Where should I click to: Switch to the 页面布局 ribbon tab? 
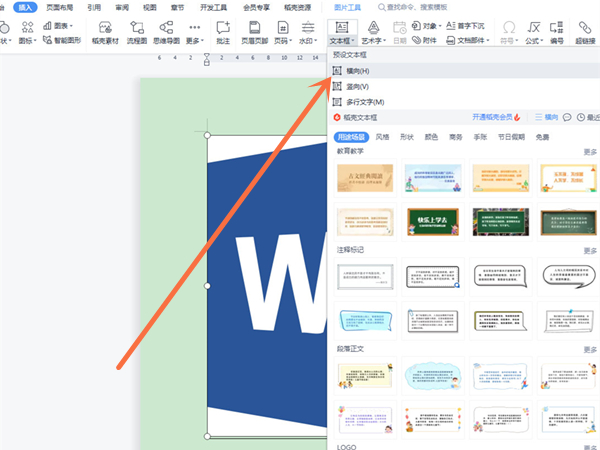(x=57, y=7)
